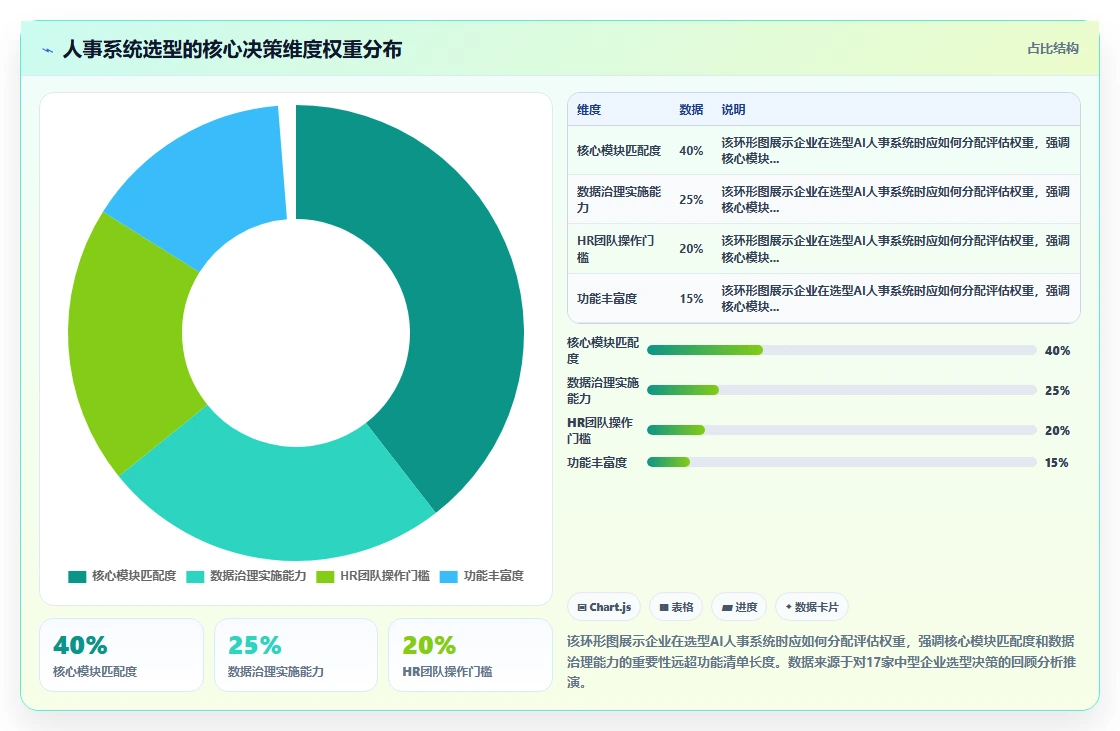Click the 20% cell in the table
Viewport: 1120px width, 731px height.
691,249
